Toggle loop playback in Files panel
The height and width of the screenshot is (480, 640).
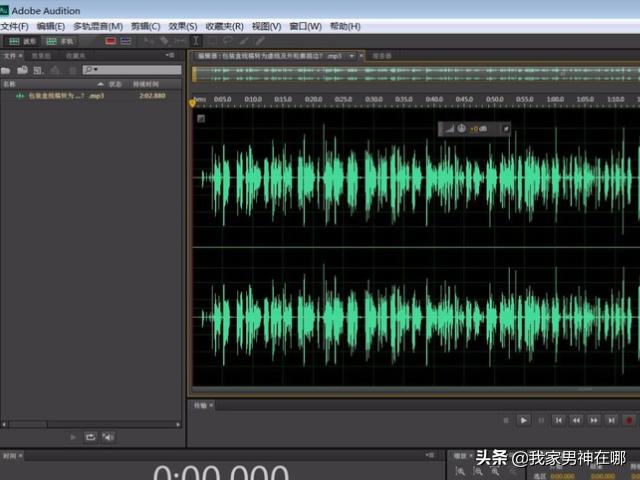[x=90, y=437]
